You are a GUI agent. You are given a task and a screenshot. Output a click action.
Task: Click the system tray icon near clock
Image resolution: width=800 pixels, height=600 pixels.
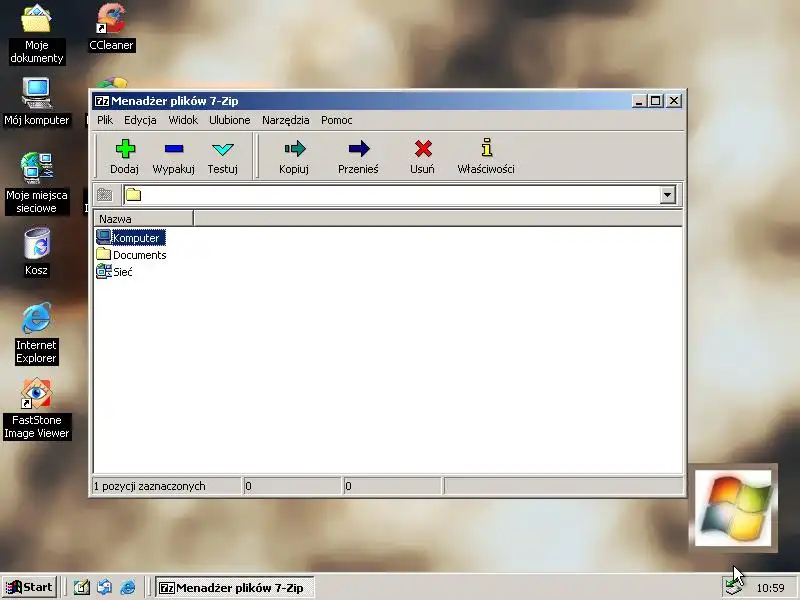(x=732, y=588)
